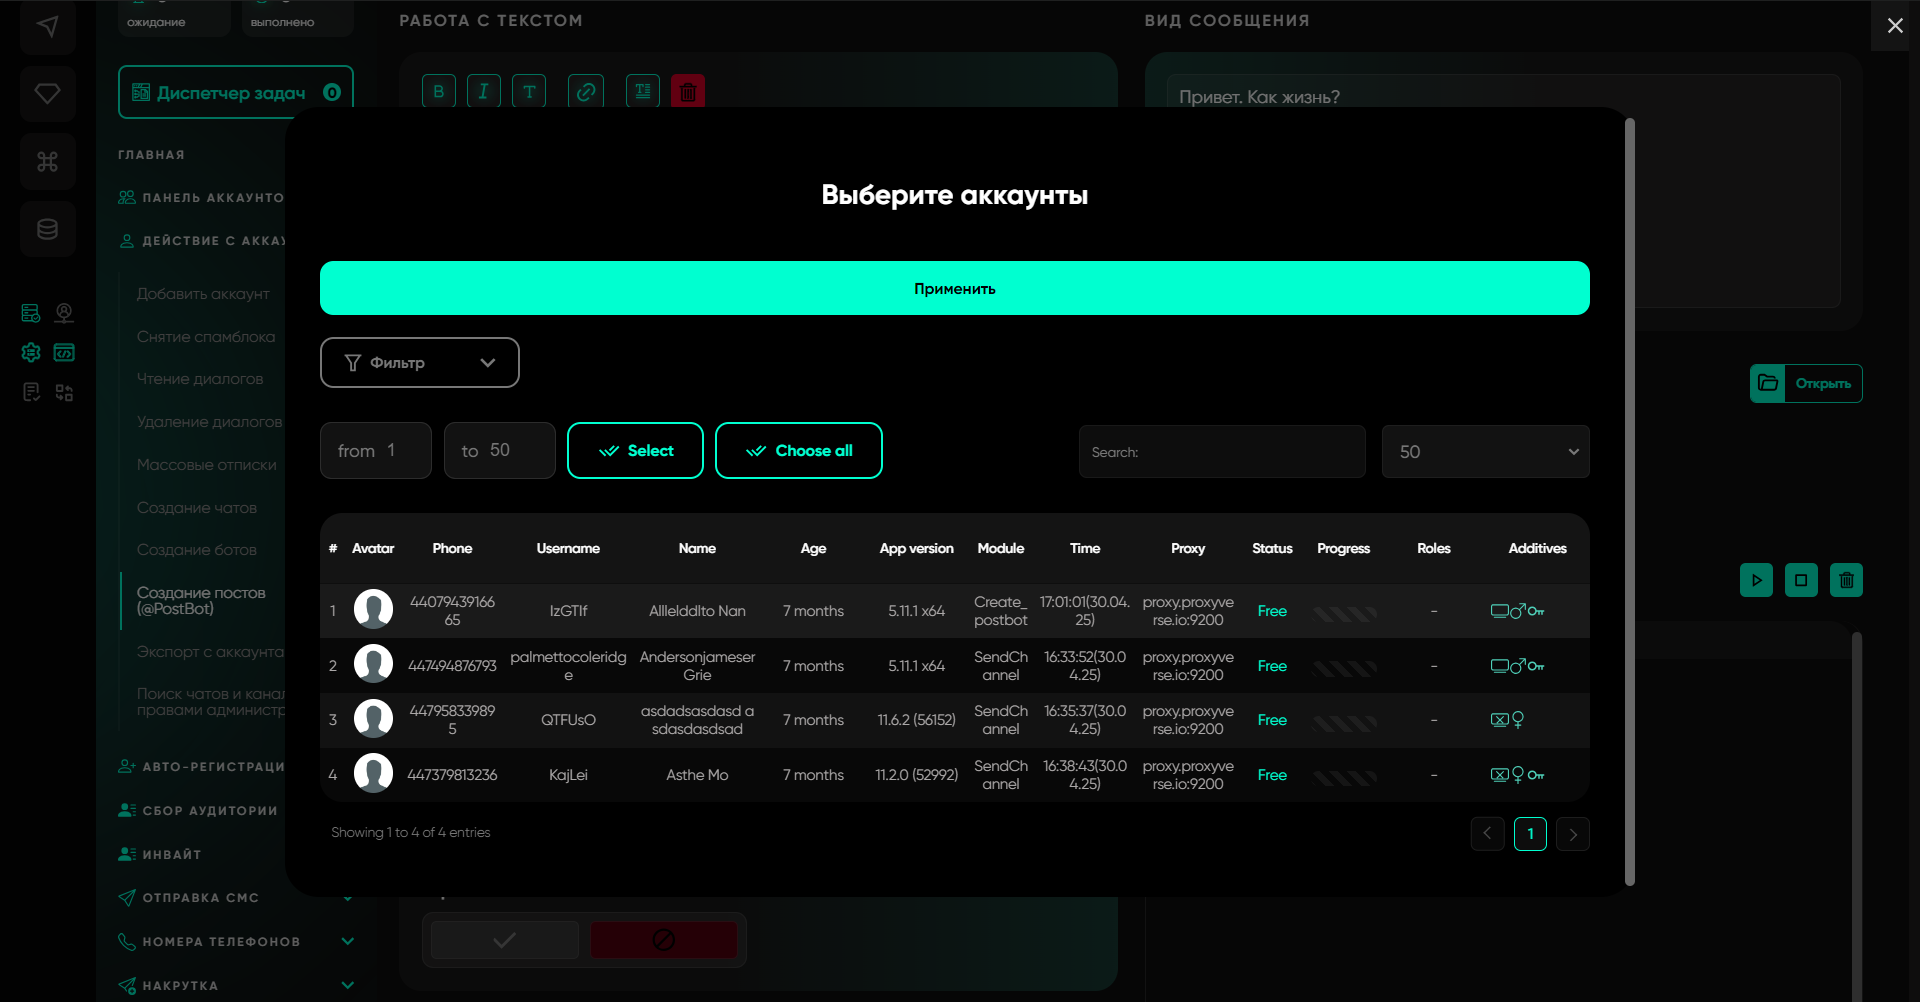Click the database icon in left sidebar
This screenshot has width=1920, height=1002.
tap(47, 229)
